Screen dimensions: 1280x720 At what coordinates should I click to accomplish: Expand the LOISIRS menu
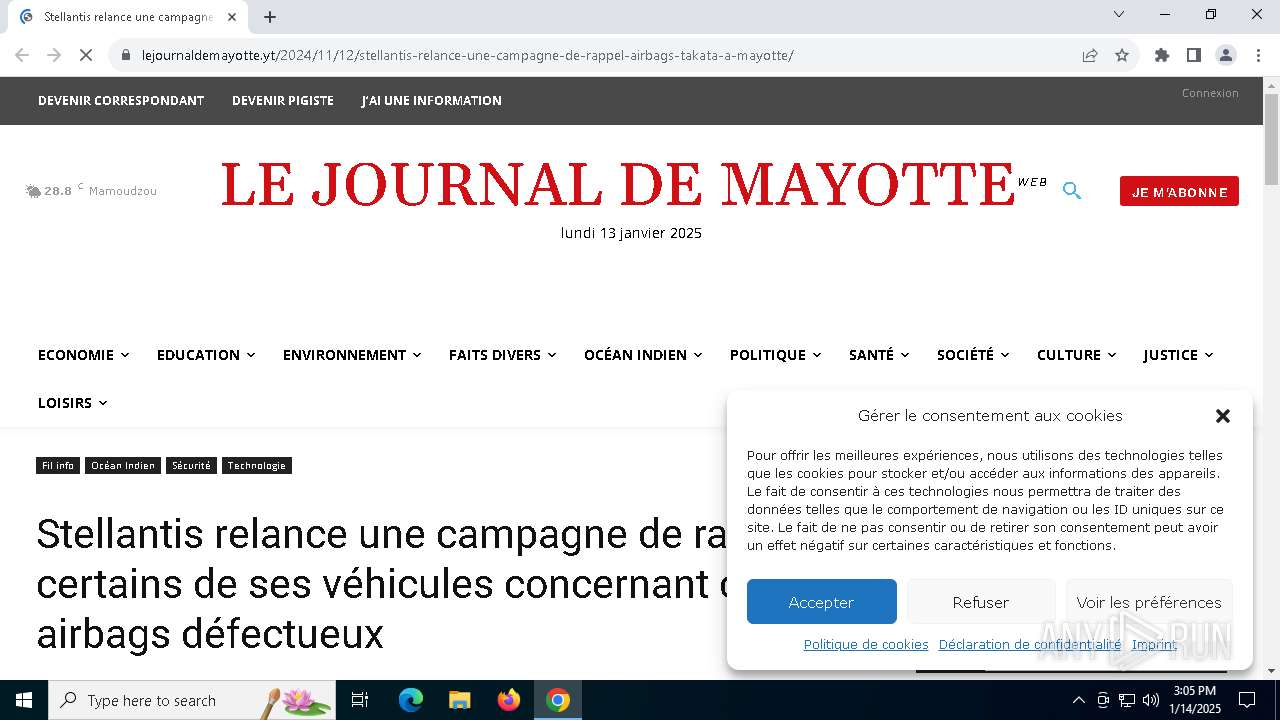coord(72,403)
